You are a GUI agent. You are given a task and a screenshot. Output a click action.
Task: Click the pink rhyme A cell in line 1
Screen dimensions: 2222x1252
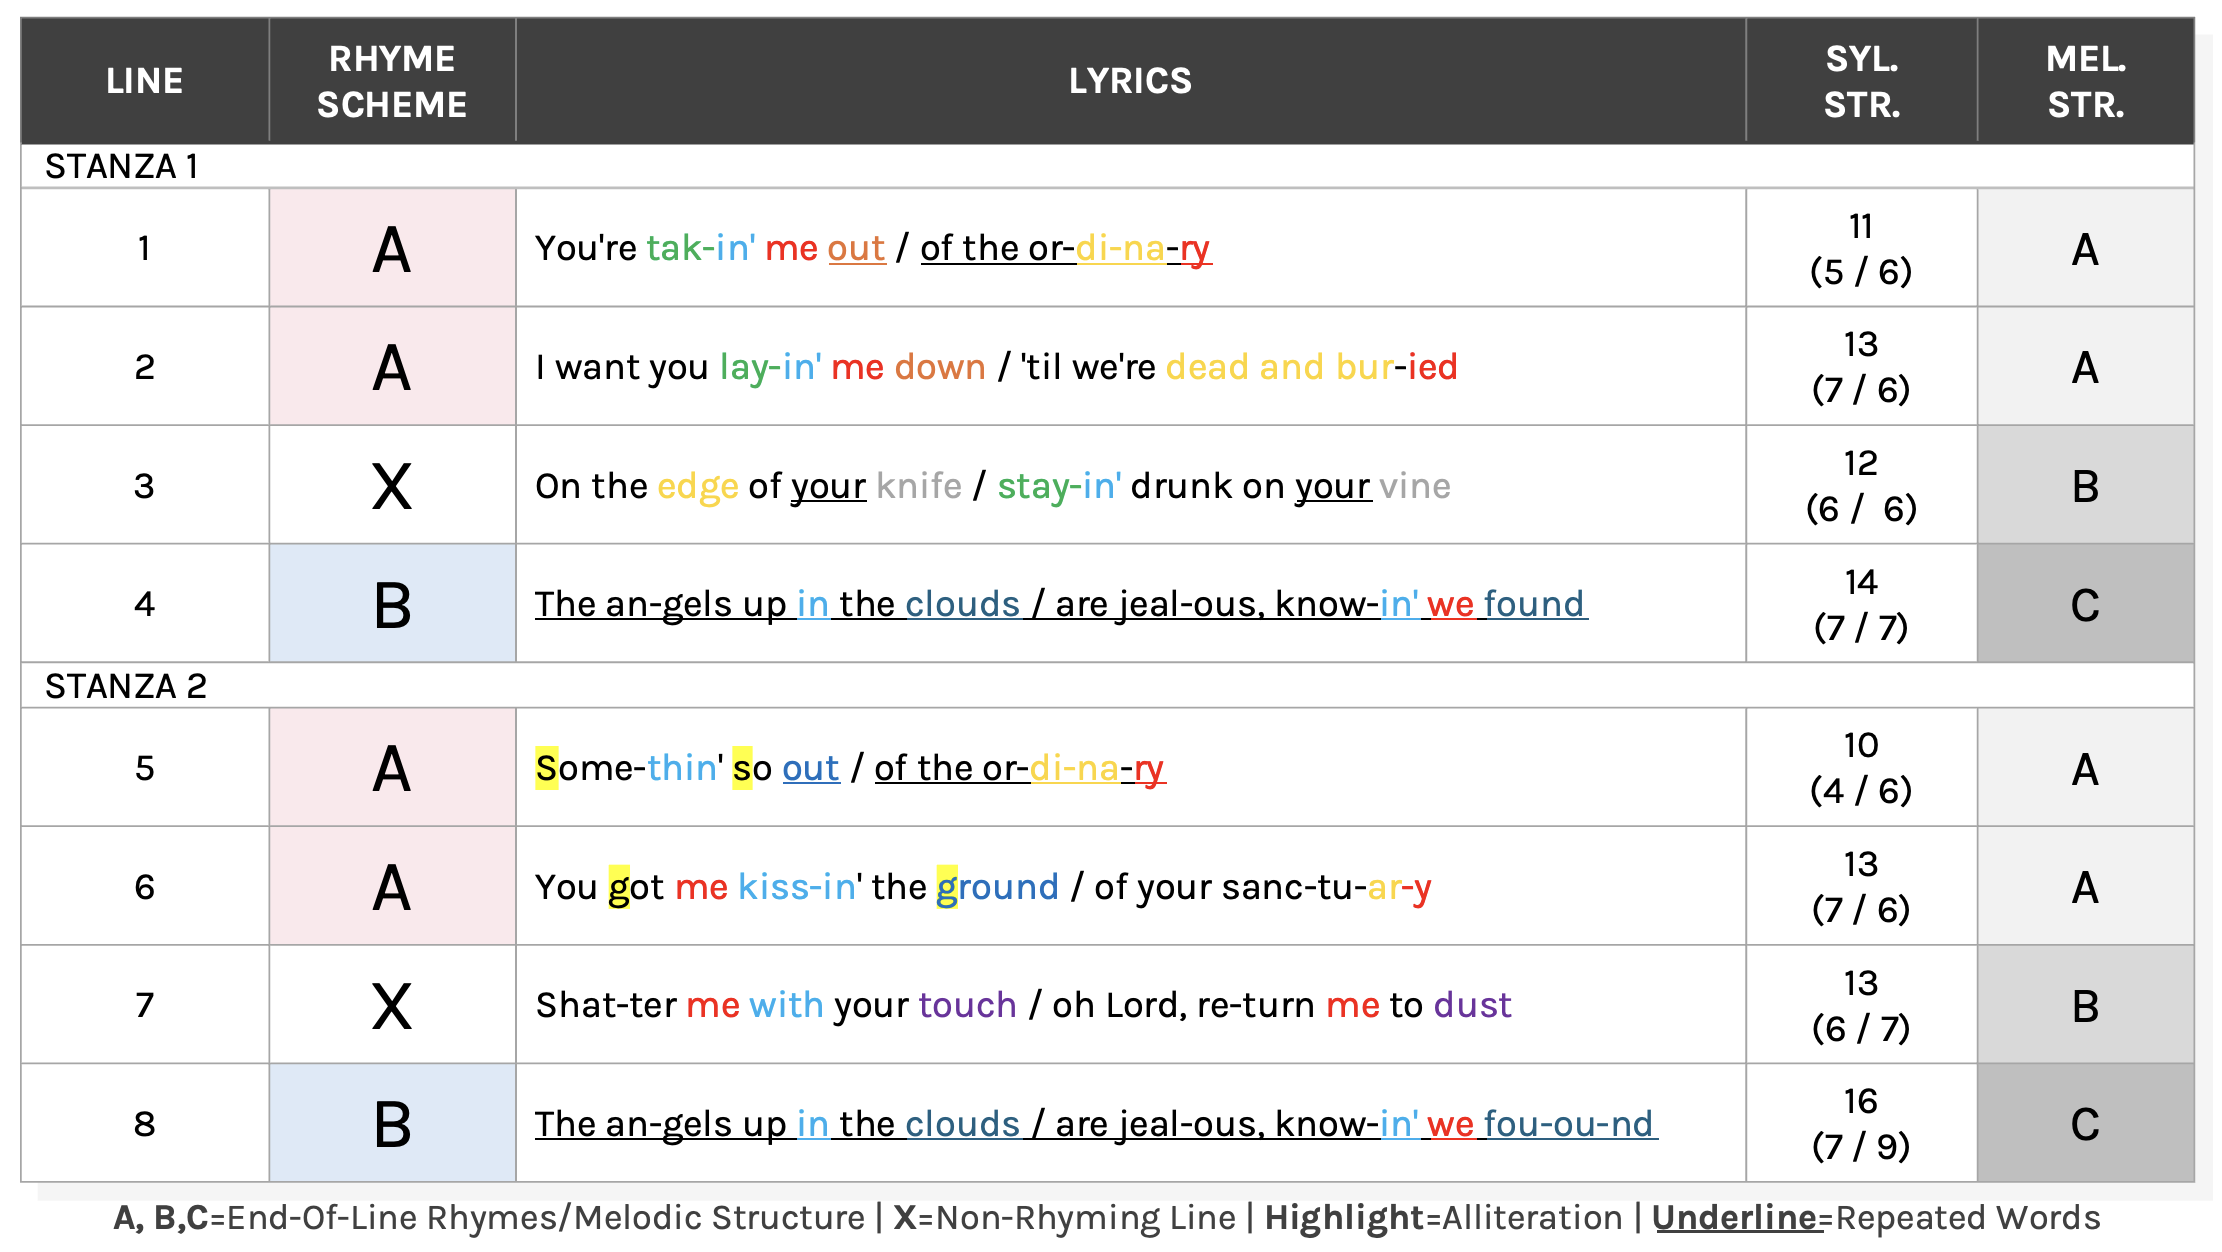pos(392,248)
